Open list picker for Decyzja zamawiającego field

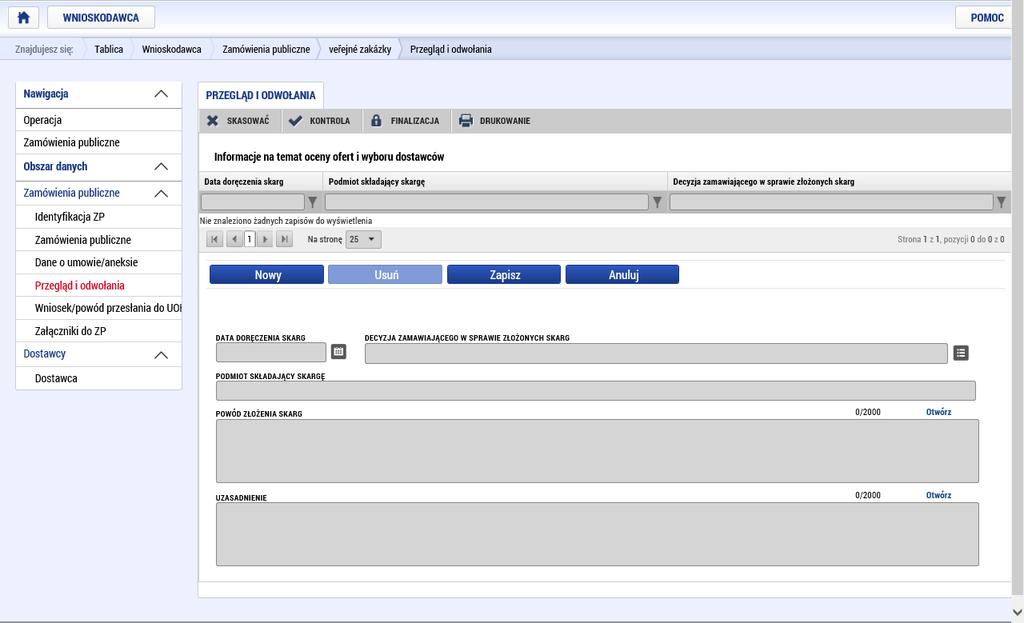pos(961,353)
